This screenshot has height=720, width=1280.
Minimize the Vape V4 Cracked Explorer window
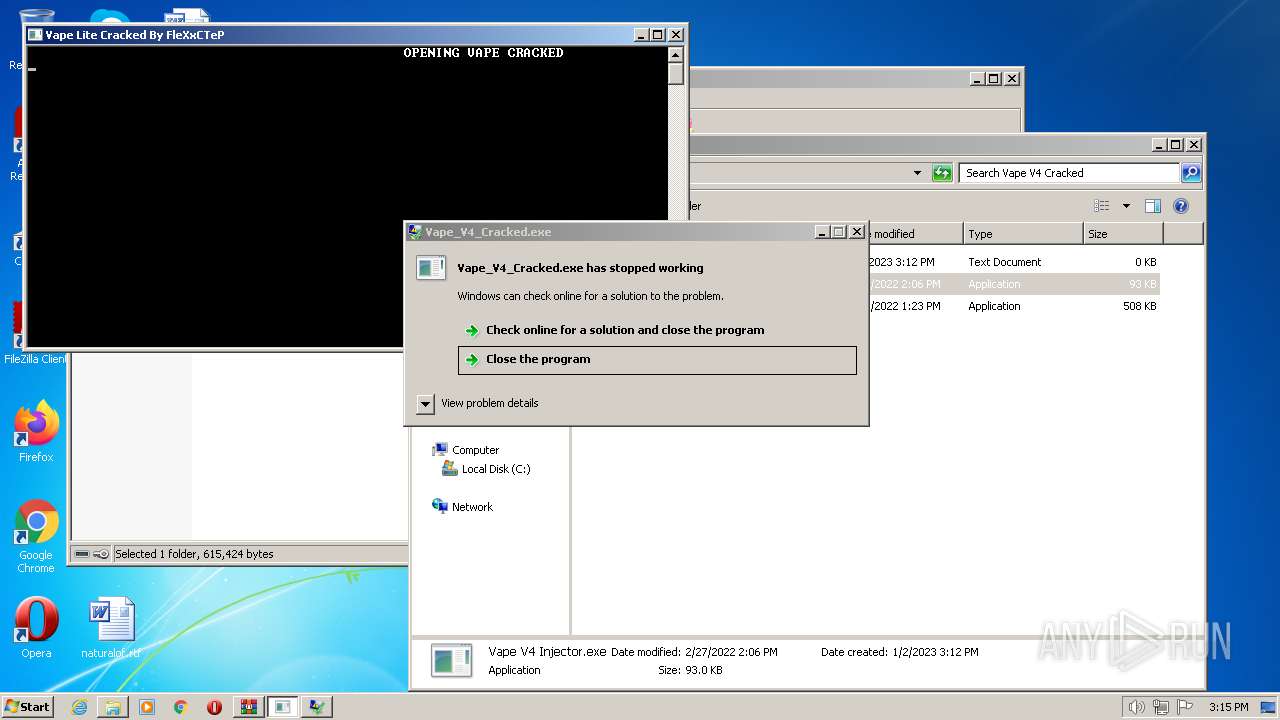pyautogui.click(x=1159, y=144)
